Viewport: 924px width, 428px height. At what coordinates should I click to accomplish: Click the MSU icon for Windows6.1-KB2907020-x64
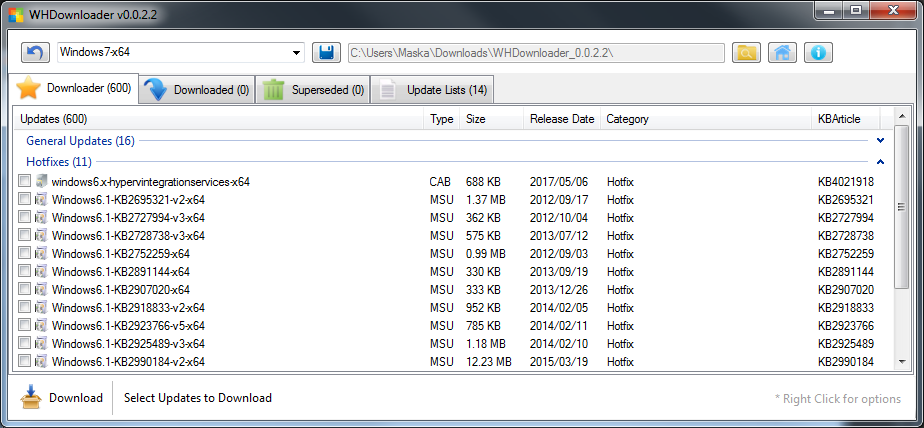pos(41,289)
